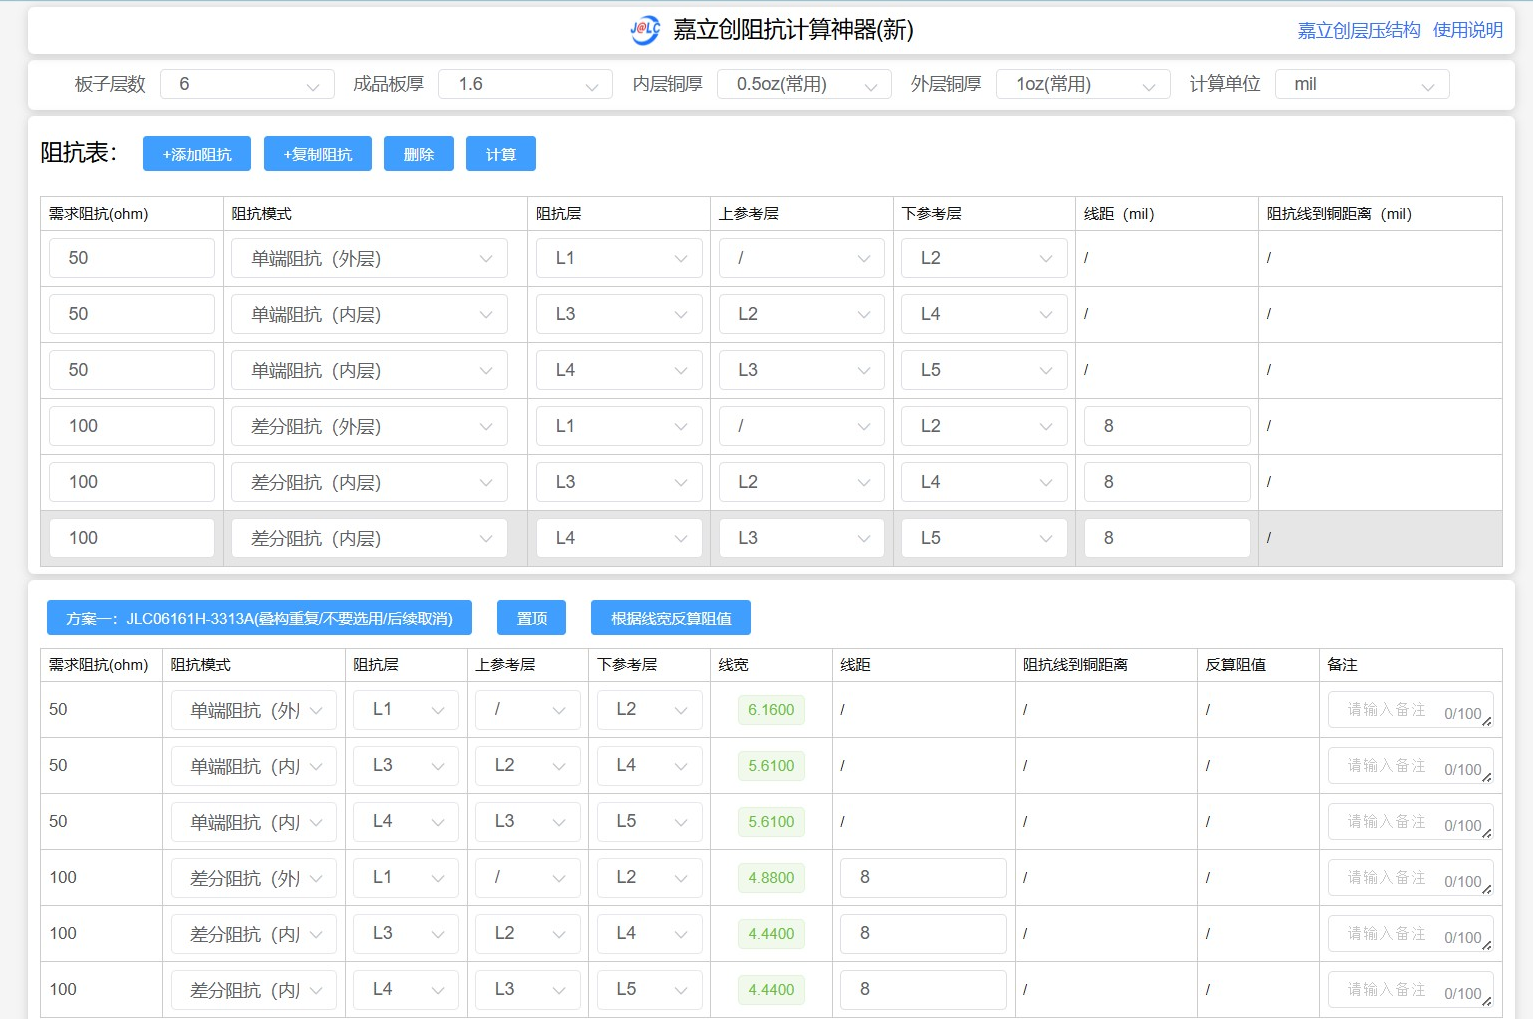This screenshot has width=1533, height=1019.
Task: Open 阻抗表 50-ohm L4 row's L5 下参考层 dropdown
Action: click(x=985, y=370)
